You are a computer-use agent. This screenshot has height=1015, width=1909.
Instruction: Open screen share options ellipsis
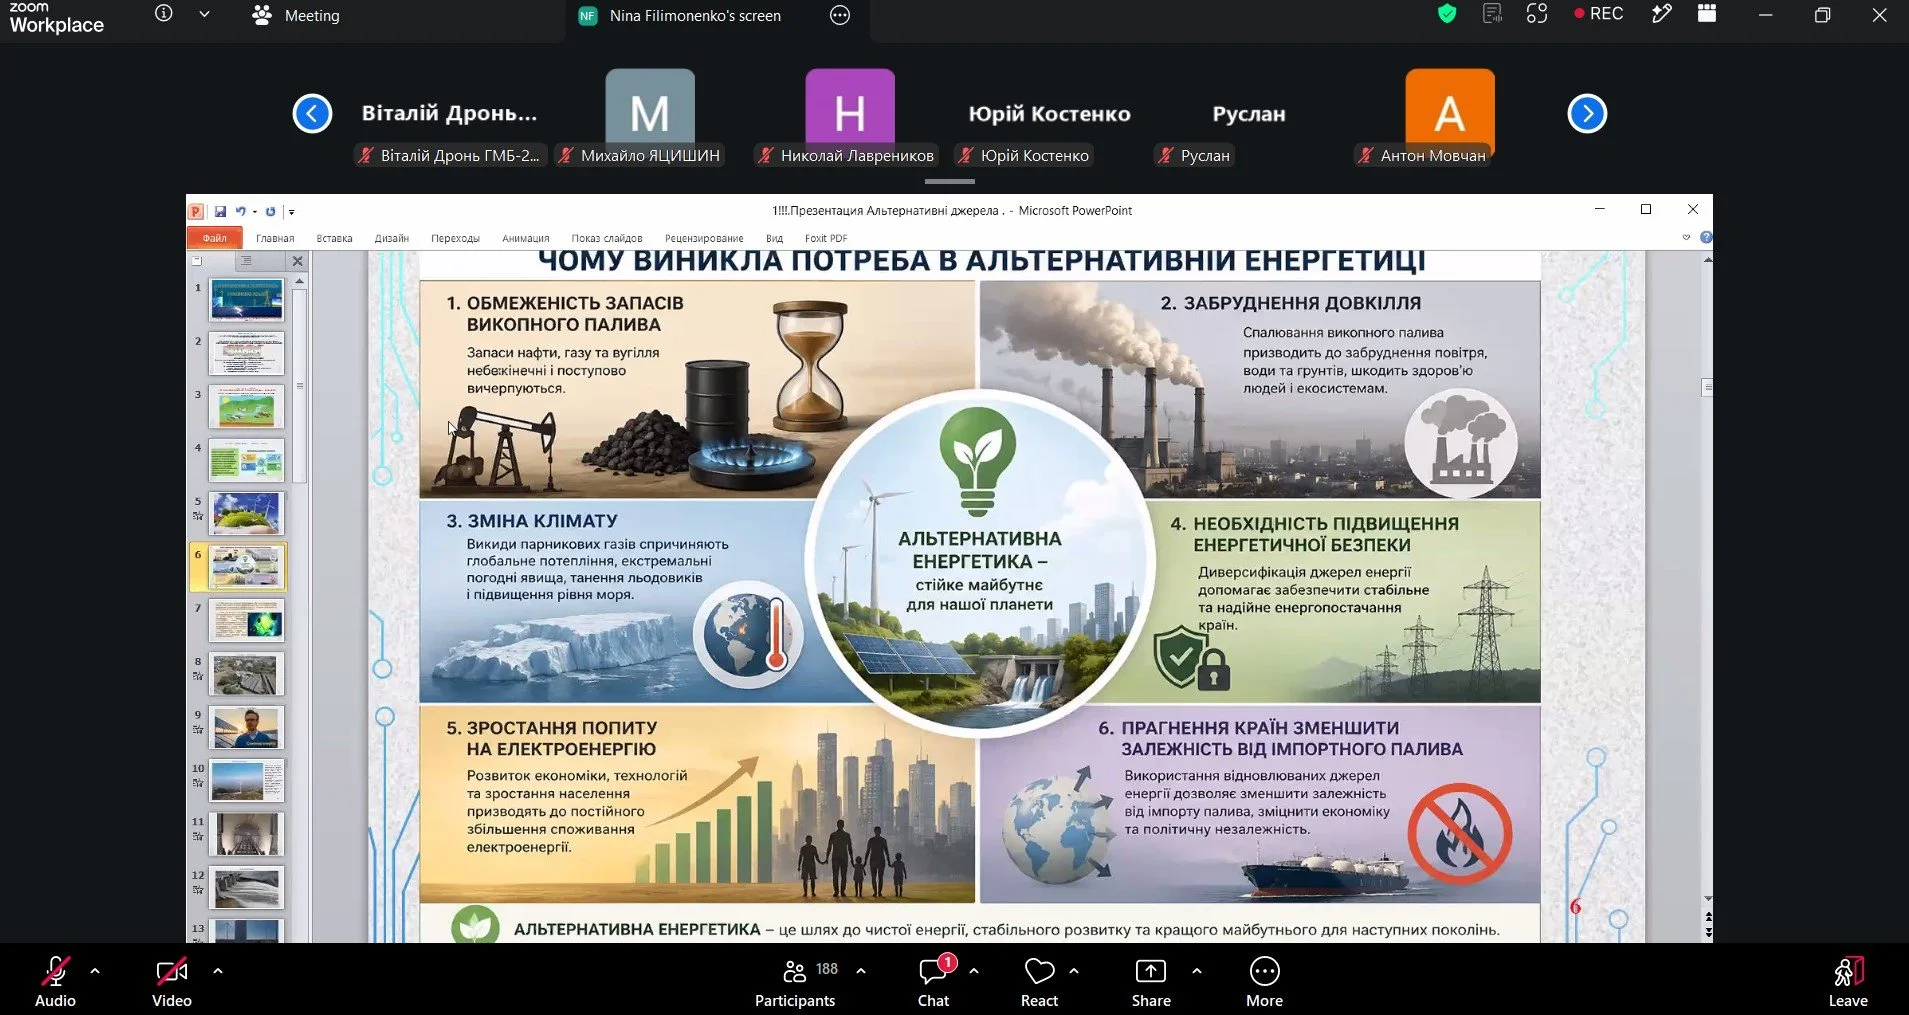pyautogui.click(x=840, y=15)
